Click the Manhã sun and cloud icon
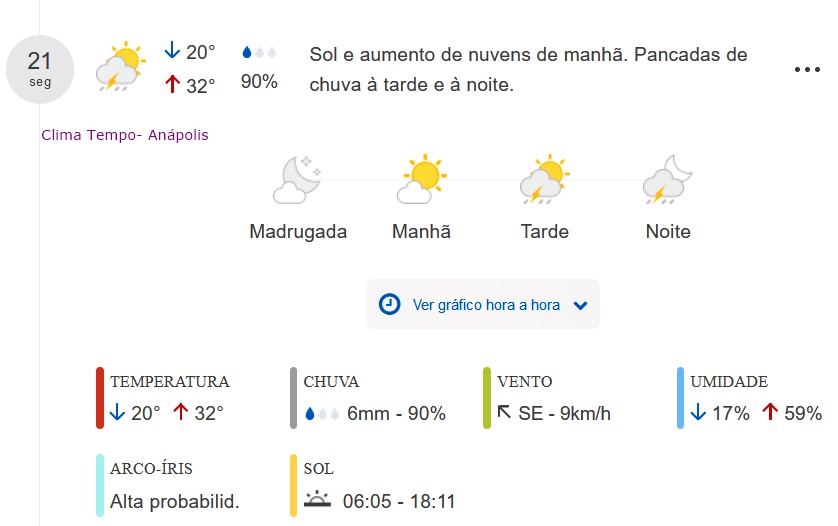 pyautogui.click(x=422, y=179)
